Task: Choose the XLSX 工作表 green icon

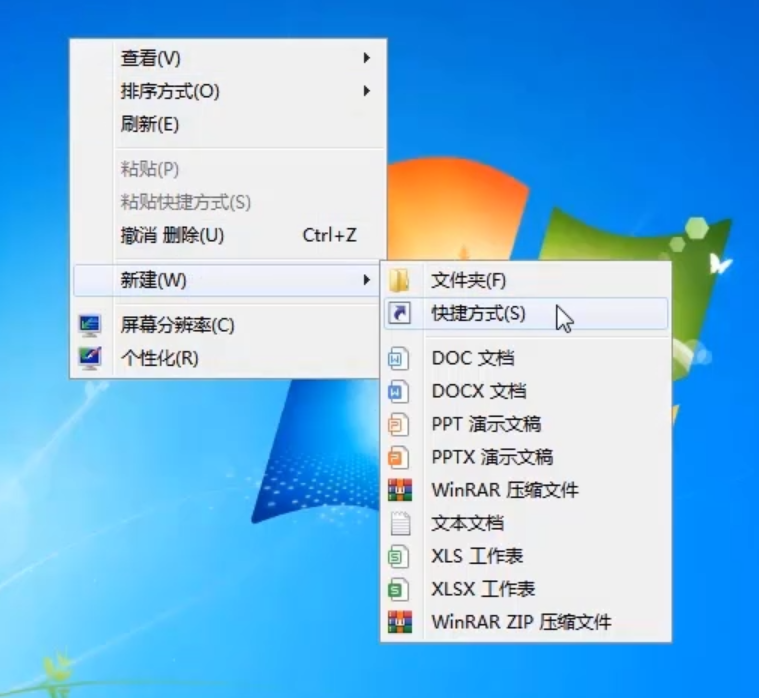Action: coord(399,589)
